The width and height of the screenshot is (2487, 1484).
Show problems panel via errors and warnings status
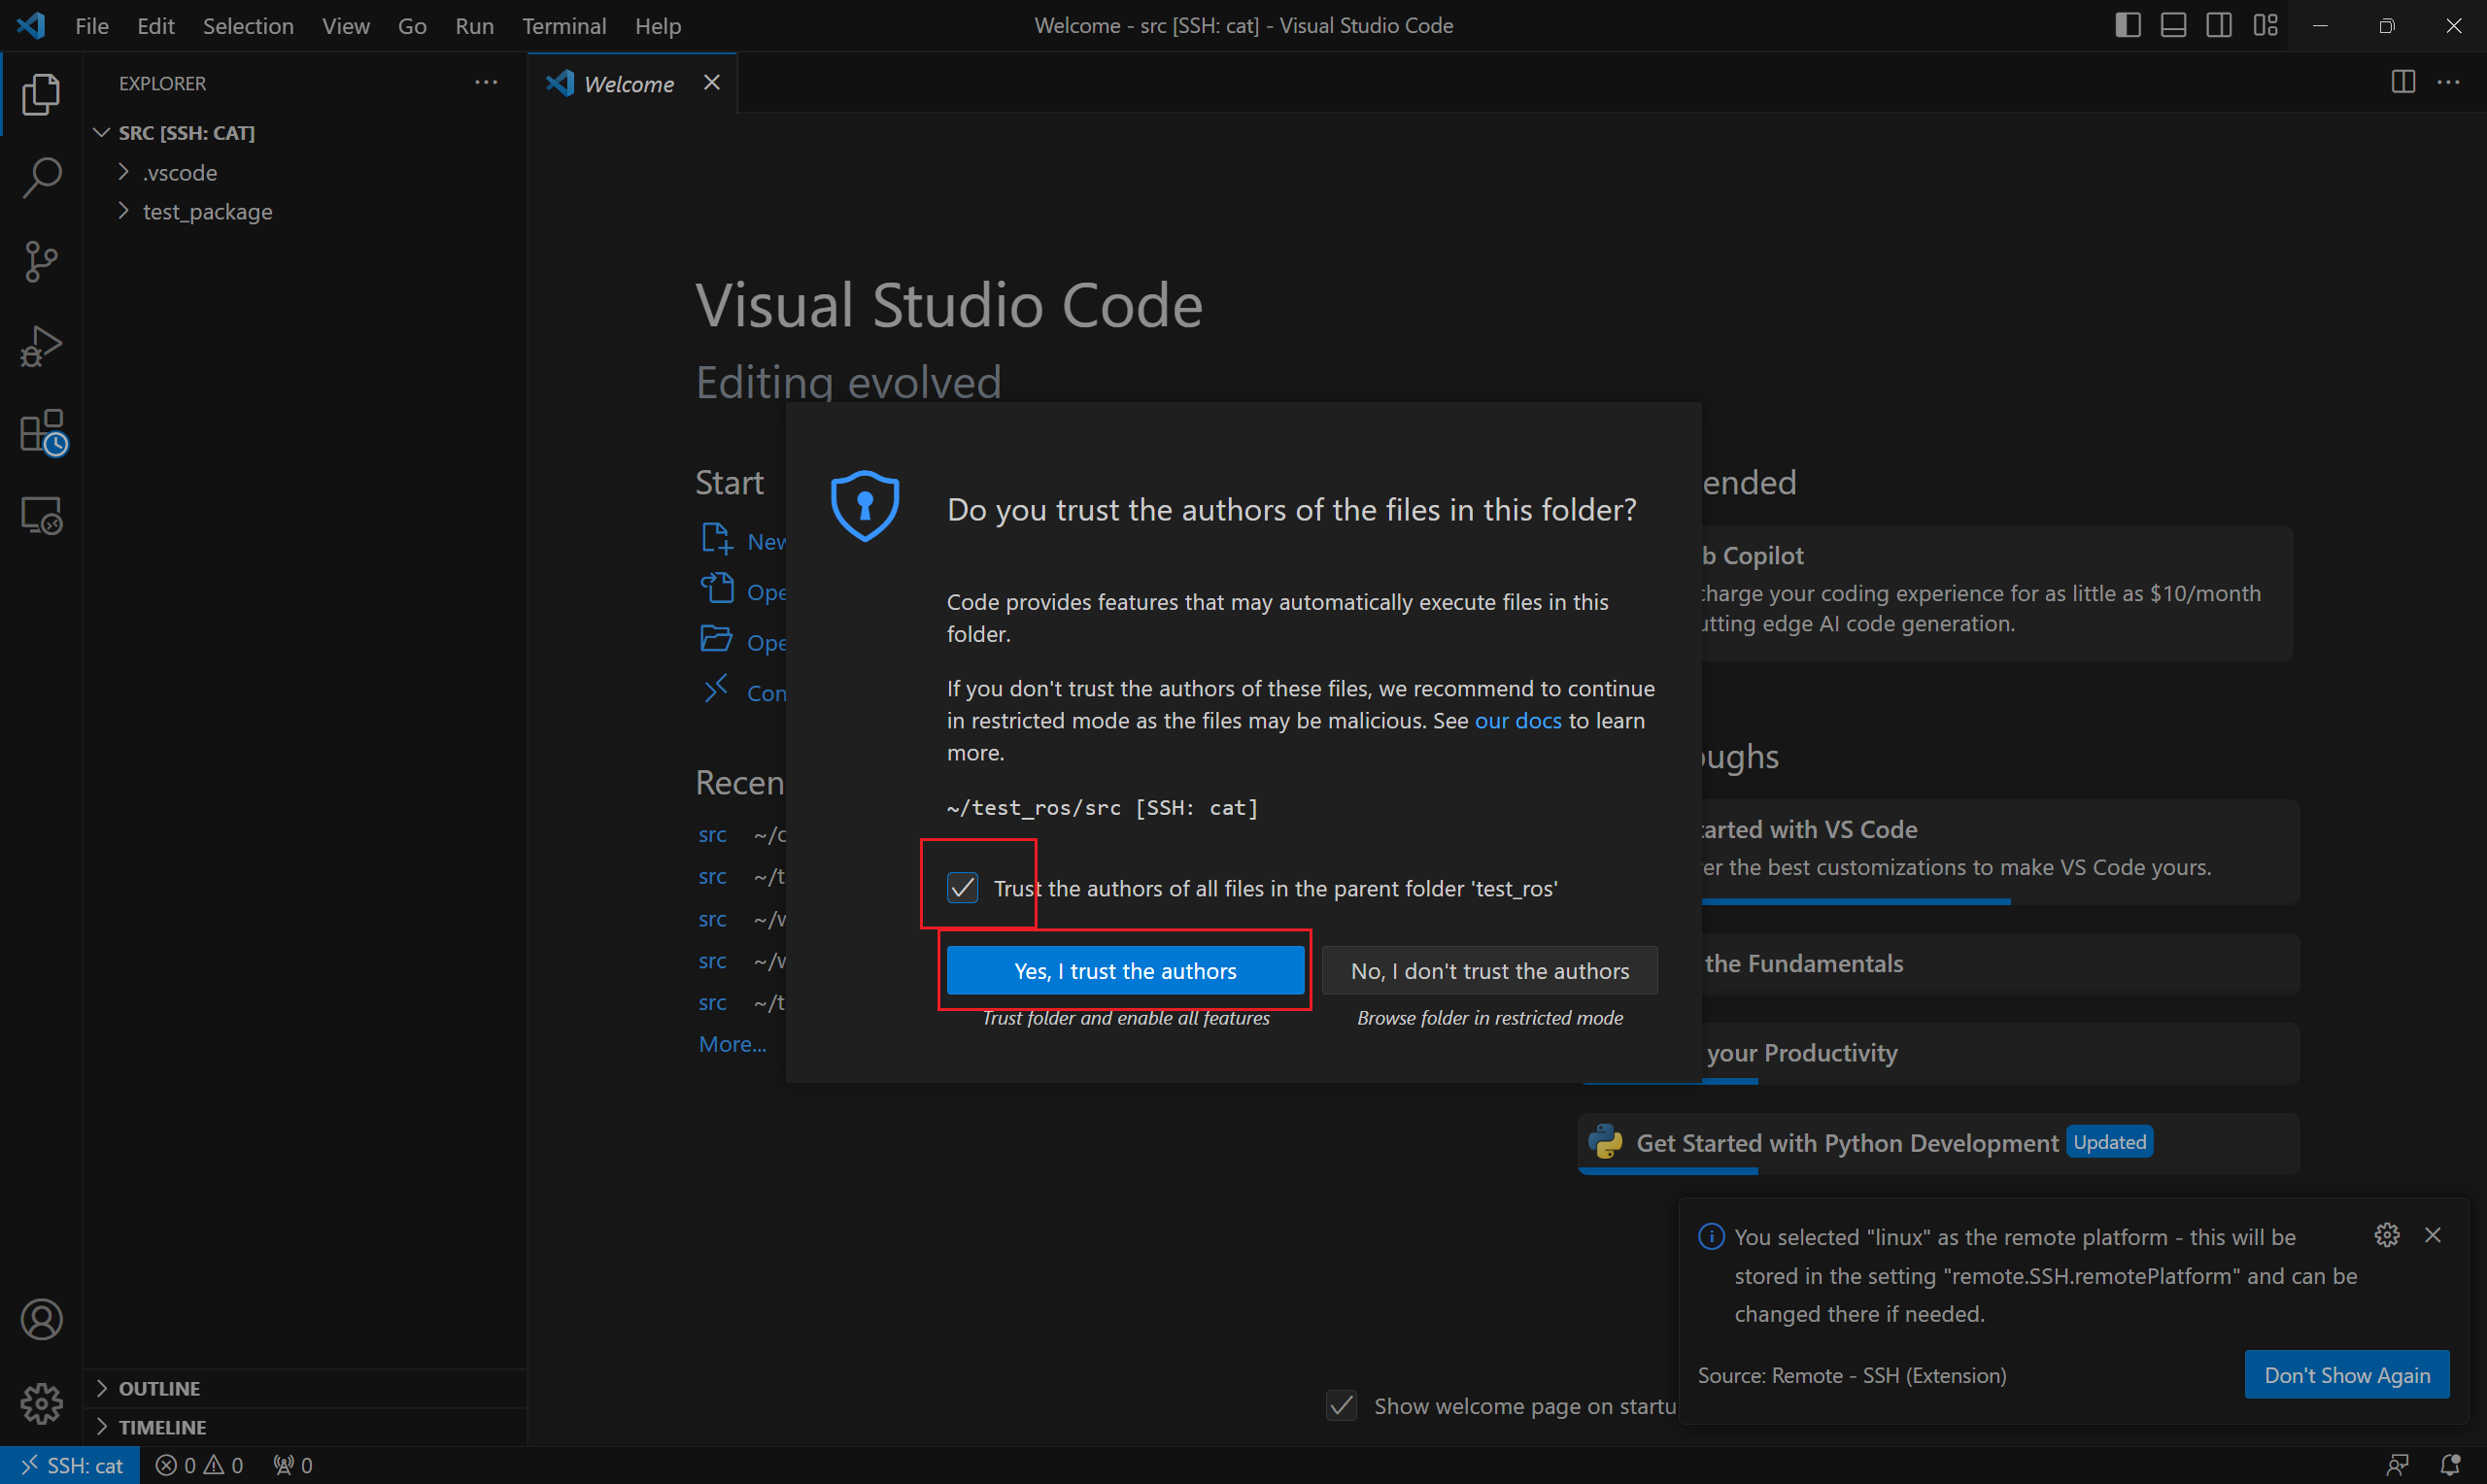199,1465
